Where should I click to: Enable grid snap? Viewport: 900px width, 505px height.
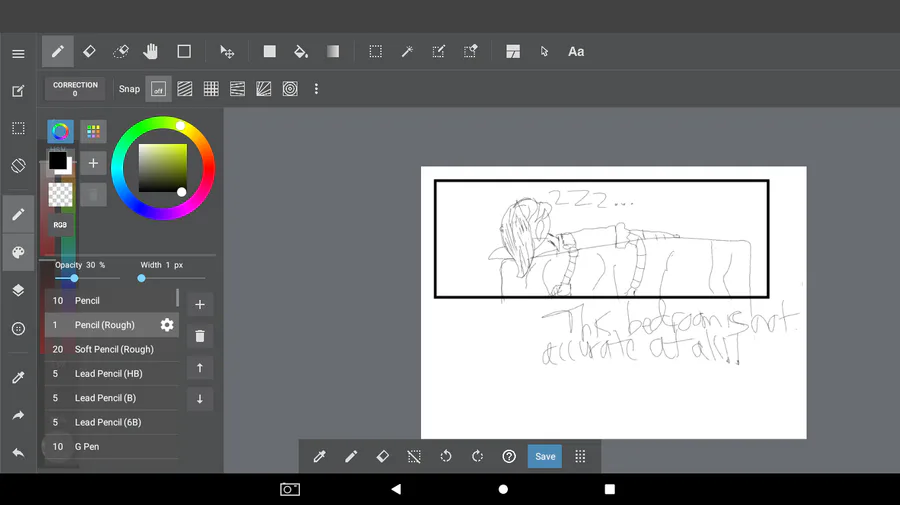pos(211,89)
